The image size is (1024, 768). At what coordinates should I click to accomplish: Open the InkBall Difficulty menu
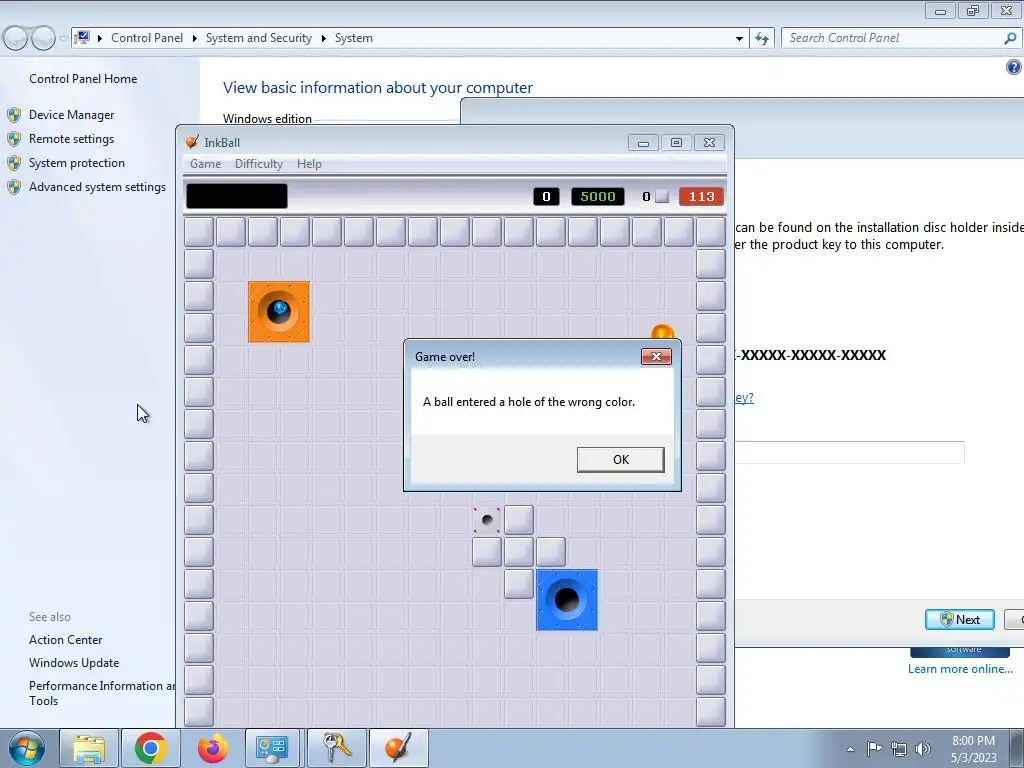click(259, 164)
